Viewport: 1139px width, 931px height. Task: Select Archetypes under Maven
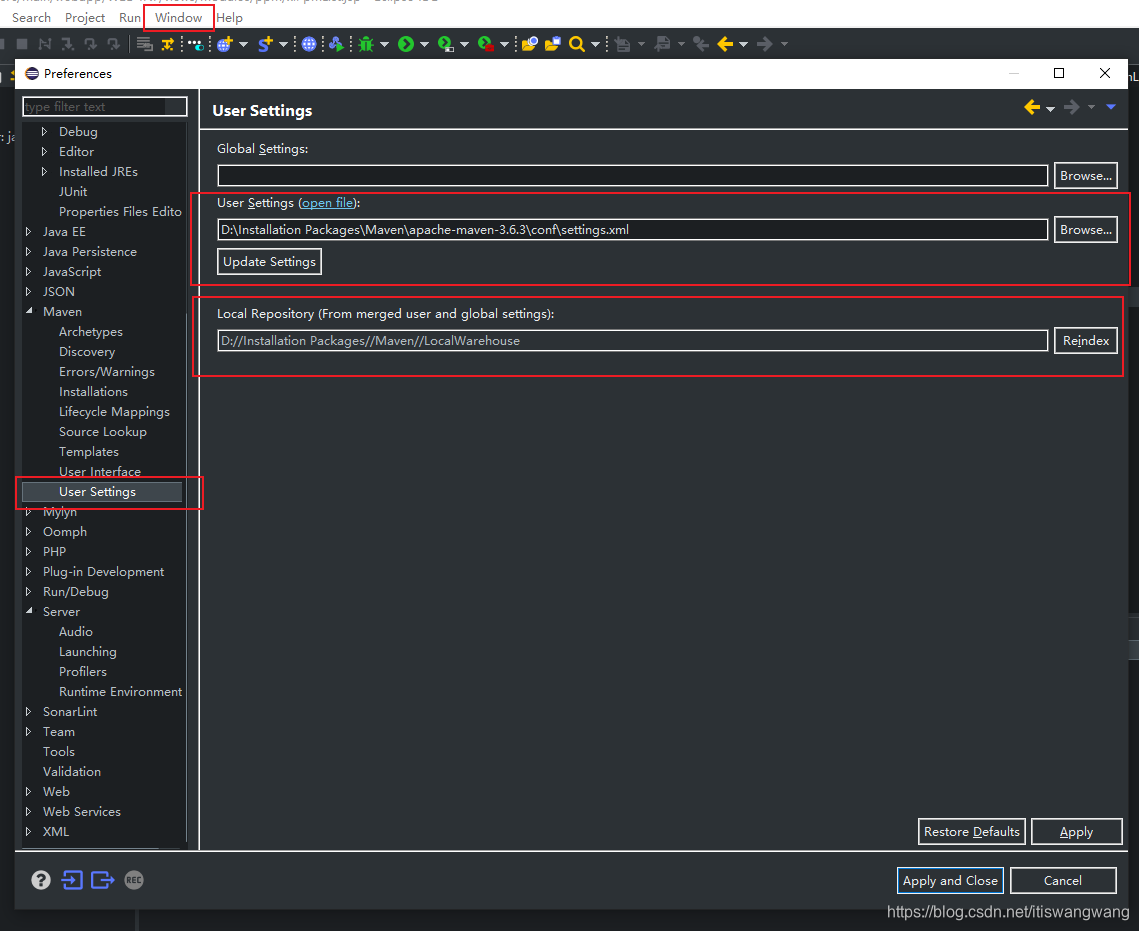pos(91,331)
